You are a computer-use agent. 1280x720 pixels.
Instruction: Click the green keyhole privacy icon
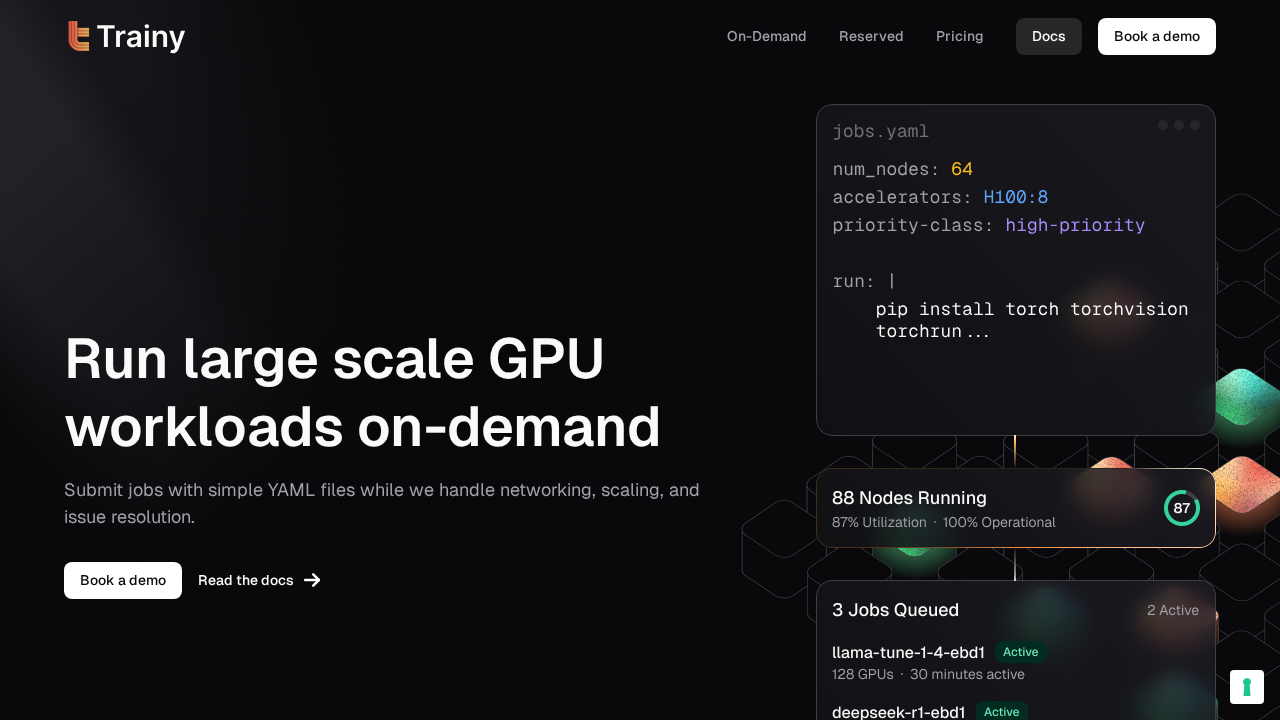pos(1247,687)
